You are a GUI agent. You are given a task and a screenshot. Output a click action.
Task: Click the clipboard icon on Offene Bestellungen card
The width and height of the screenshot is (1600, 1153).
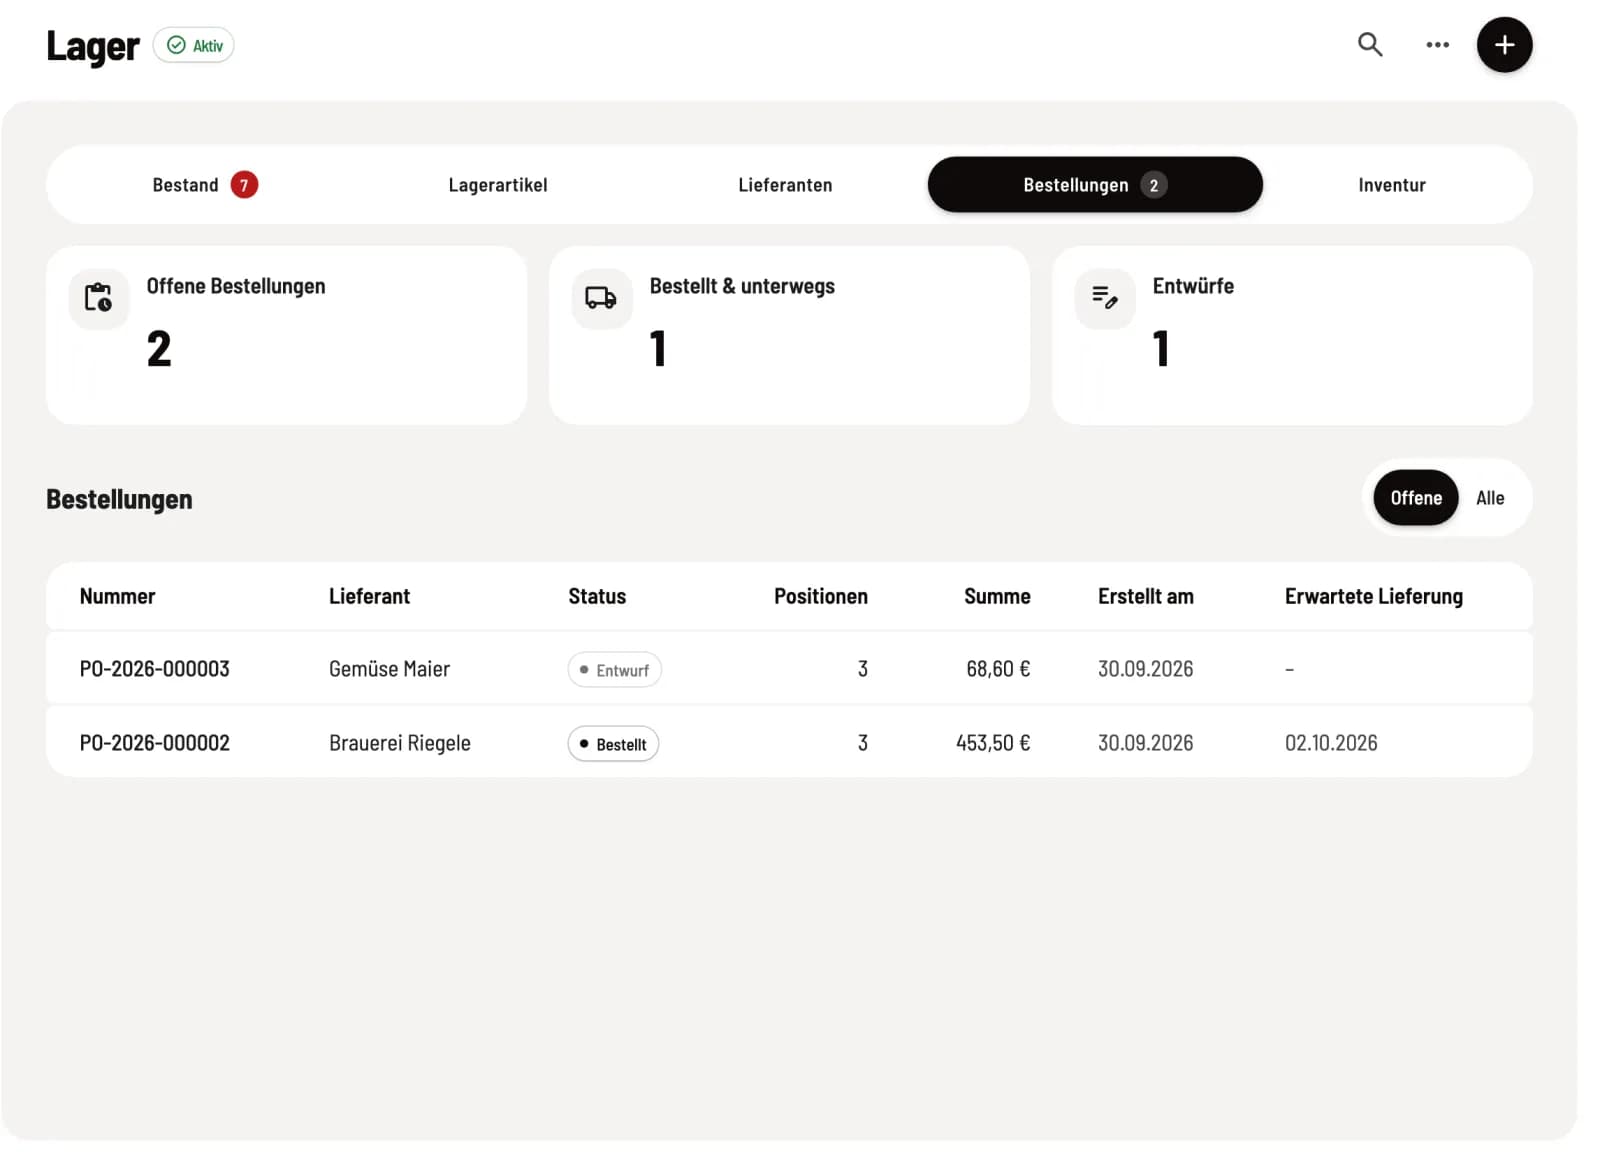99,298
